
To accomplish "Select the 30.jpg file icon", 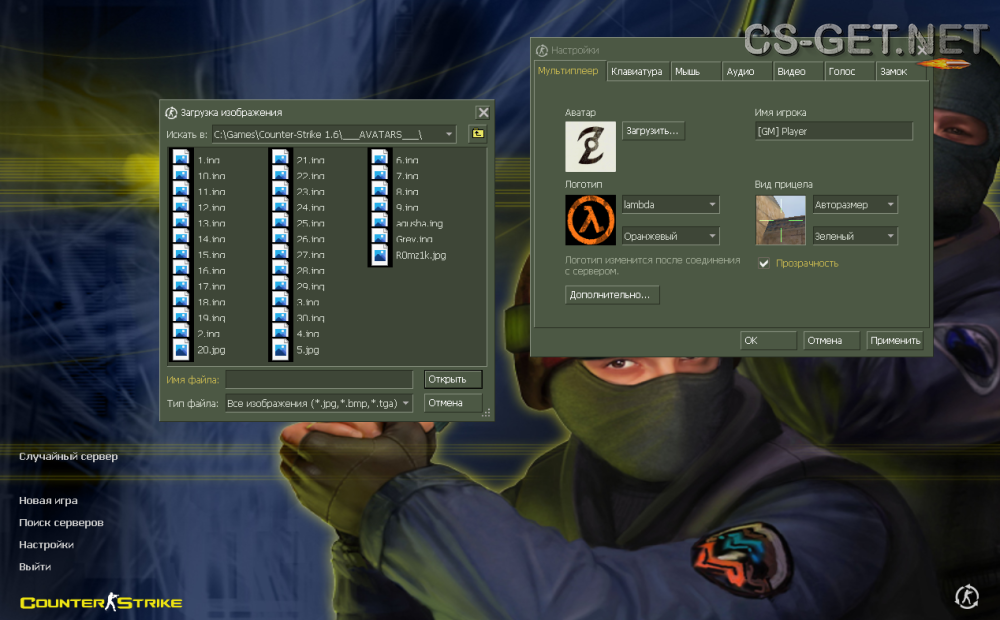I will 281,316.
